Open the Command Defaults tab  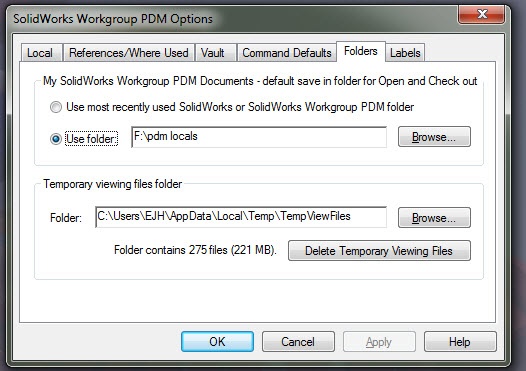(x=287, y=53)
